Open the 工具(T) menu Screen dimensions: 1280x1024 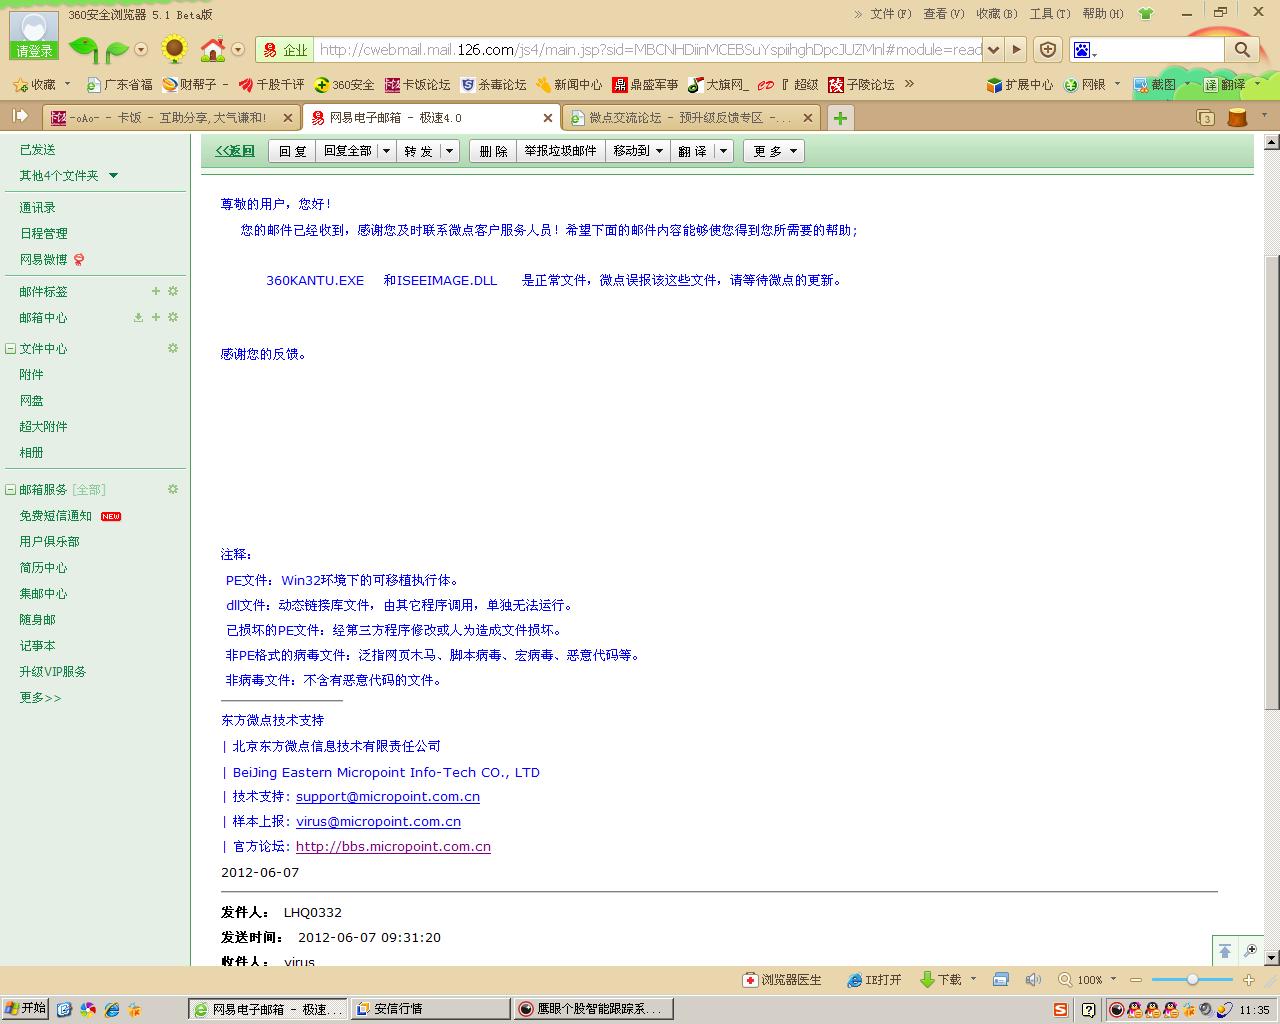[1049, 14]
